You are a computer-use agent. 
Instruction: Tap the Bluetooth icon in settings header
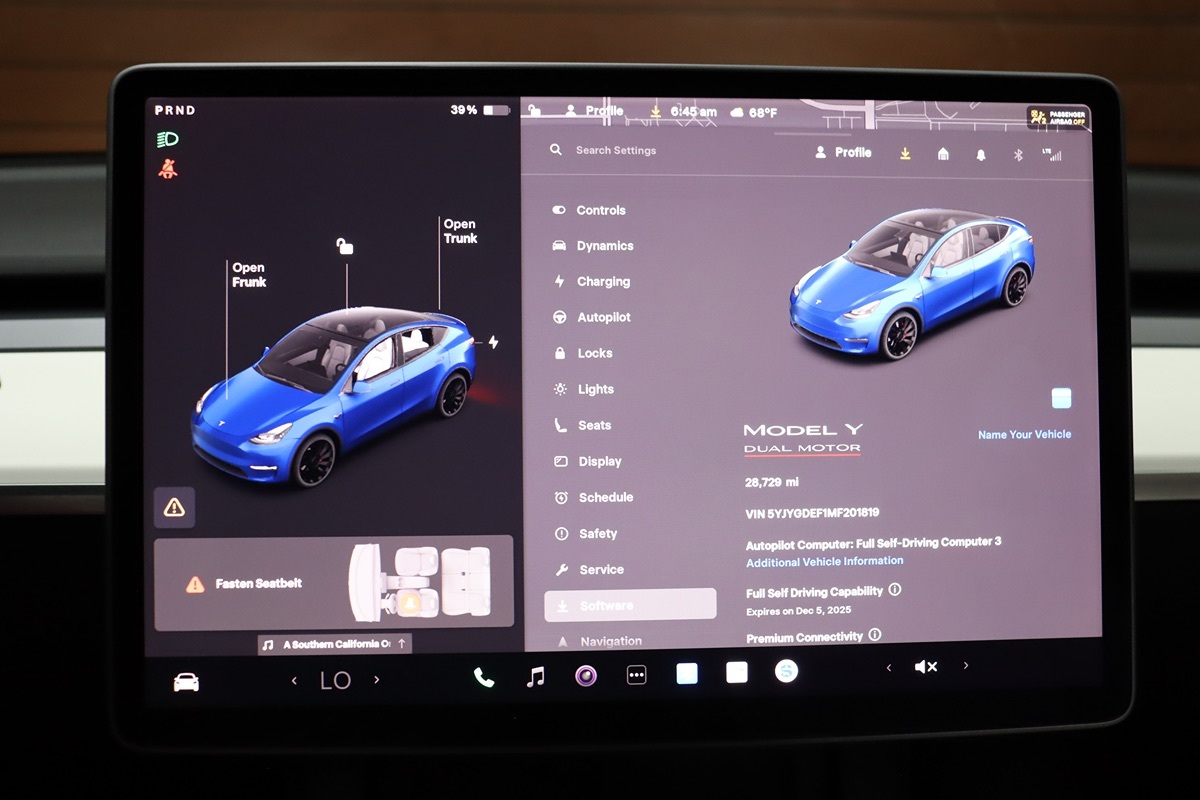coord(1018,154)
